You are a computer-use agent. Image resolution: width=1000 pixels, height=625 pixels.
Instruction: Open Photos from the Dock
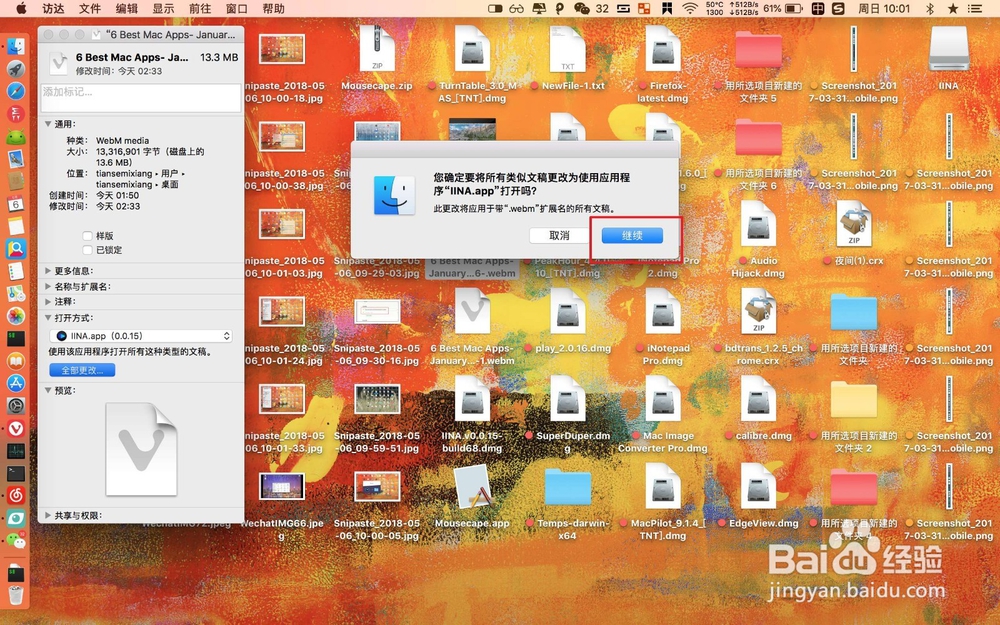pos(16,316)
